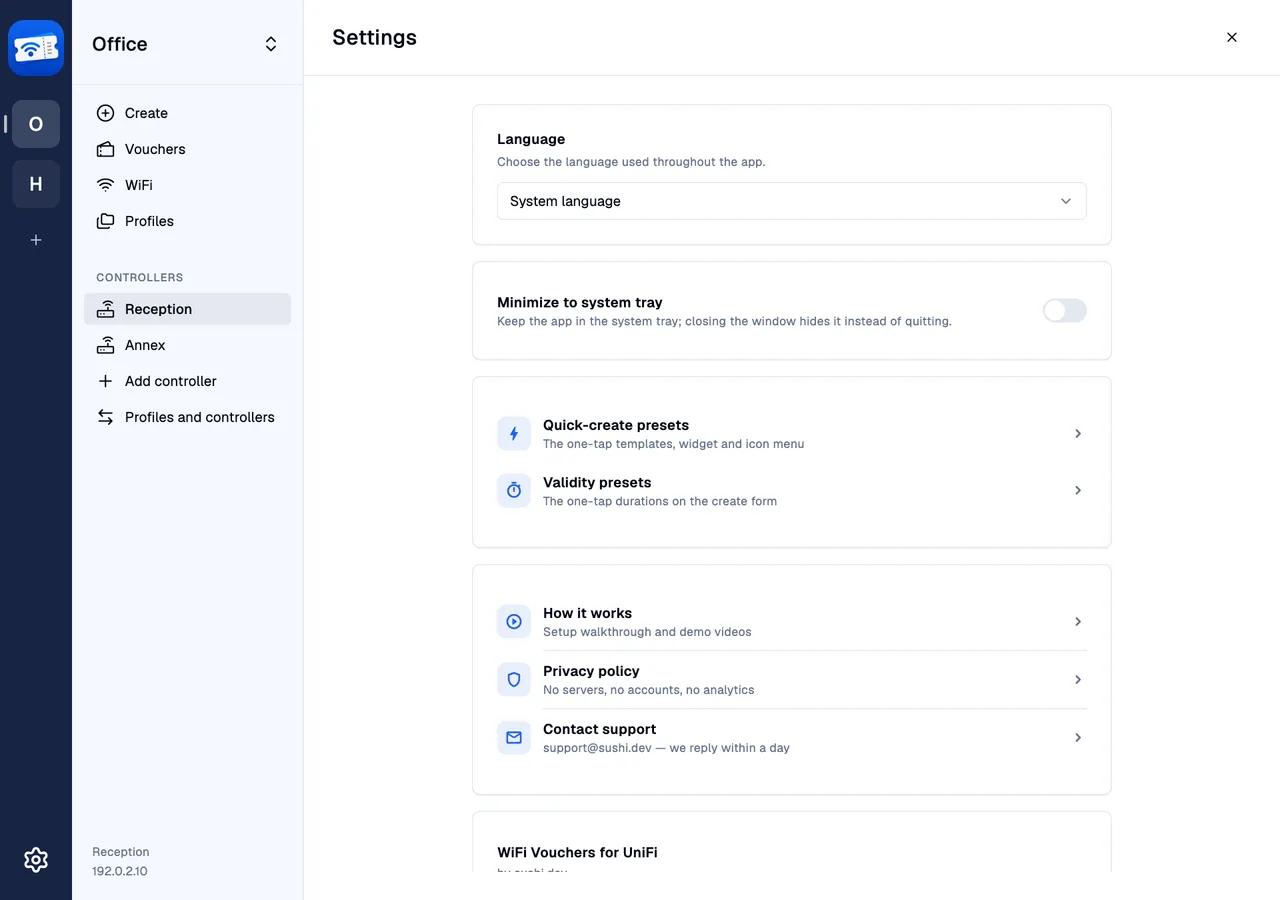Image resolution: width=1280 pixels, height=900 pixels.
Task: Select the Reception controller
Action: click(187, 309)
